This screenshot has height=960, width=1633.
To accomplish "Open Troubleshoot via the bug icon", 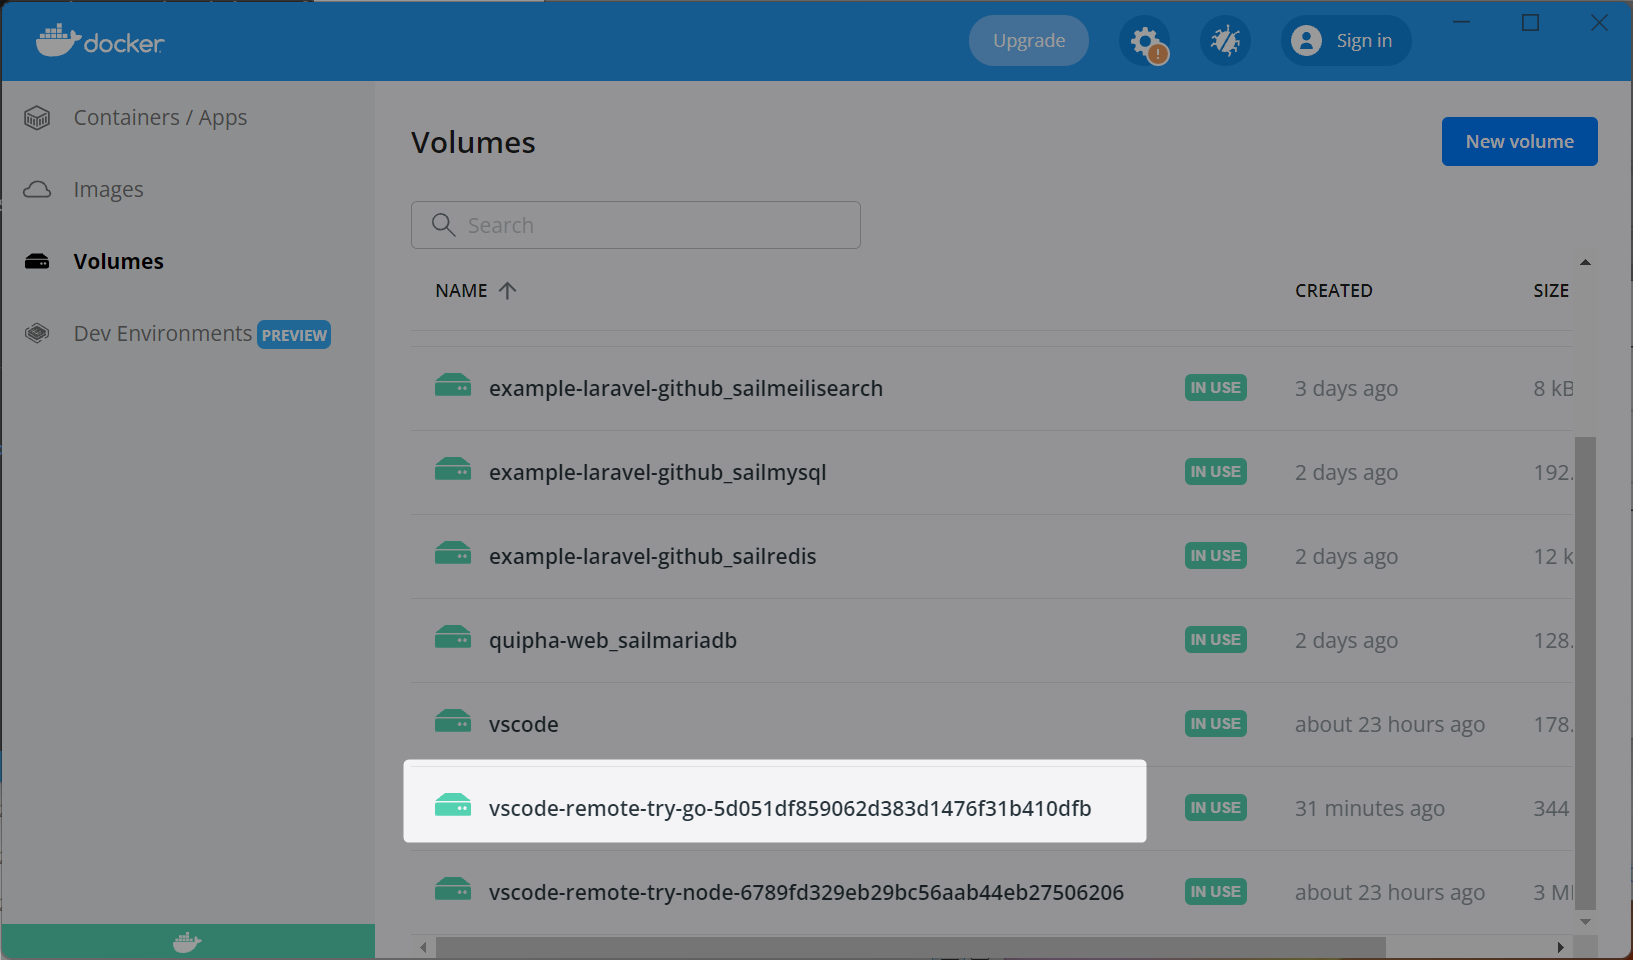I will [1225, 41].
